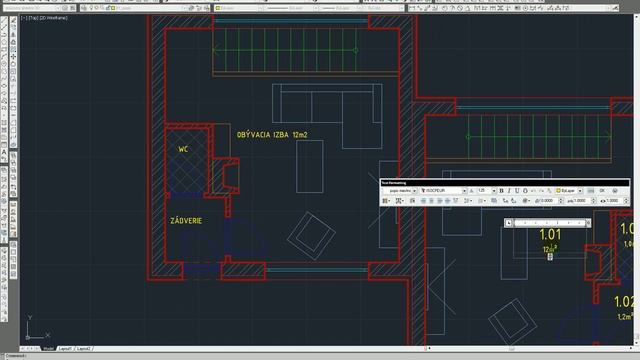Open the MText Justification dropdown
The height and width of the screenshot is (360, 640).
tap(399, 200)
